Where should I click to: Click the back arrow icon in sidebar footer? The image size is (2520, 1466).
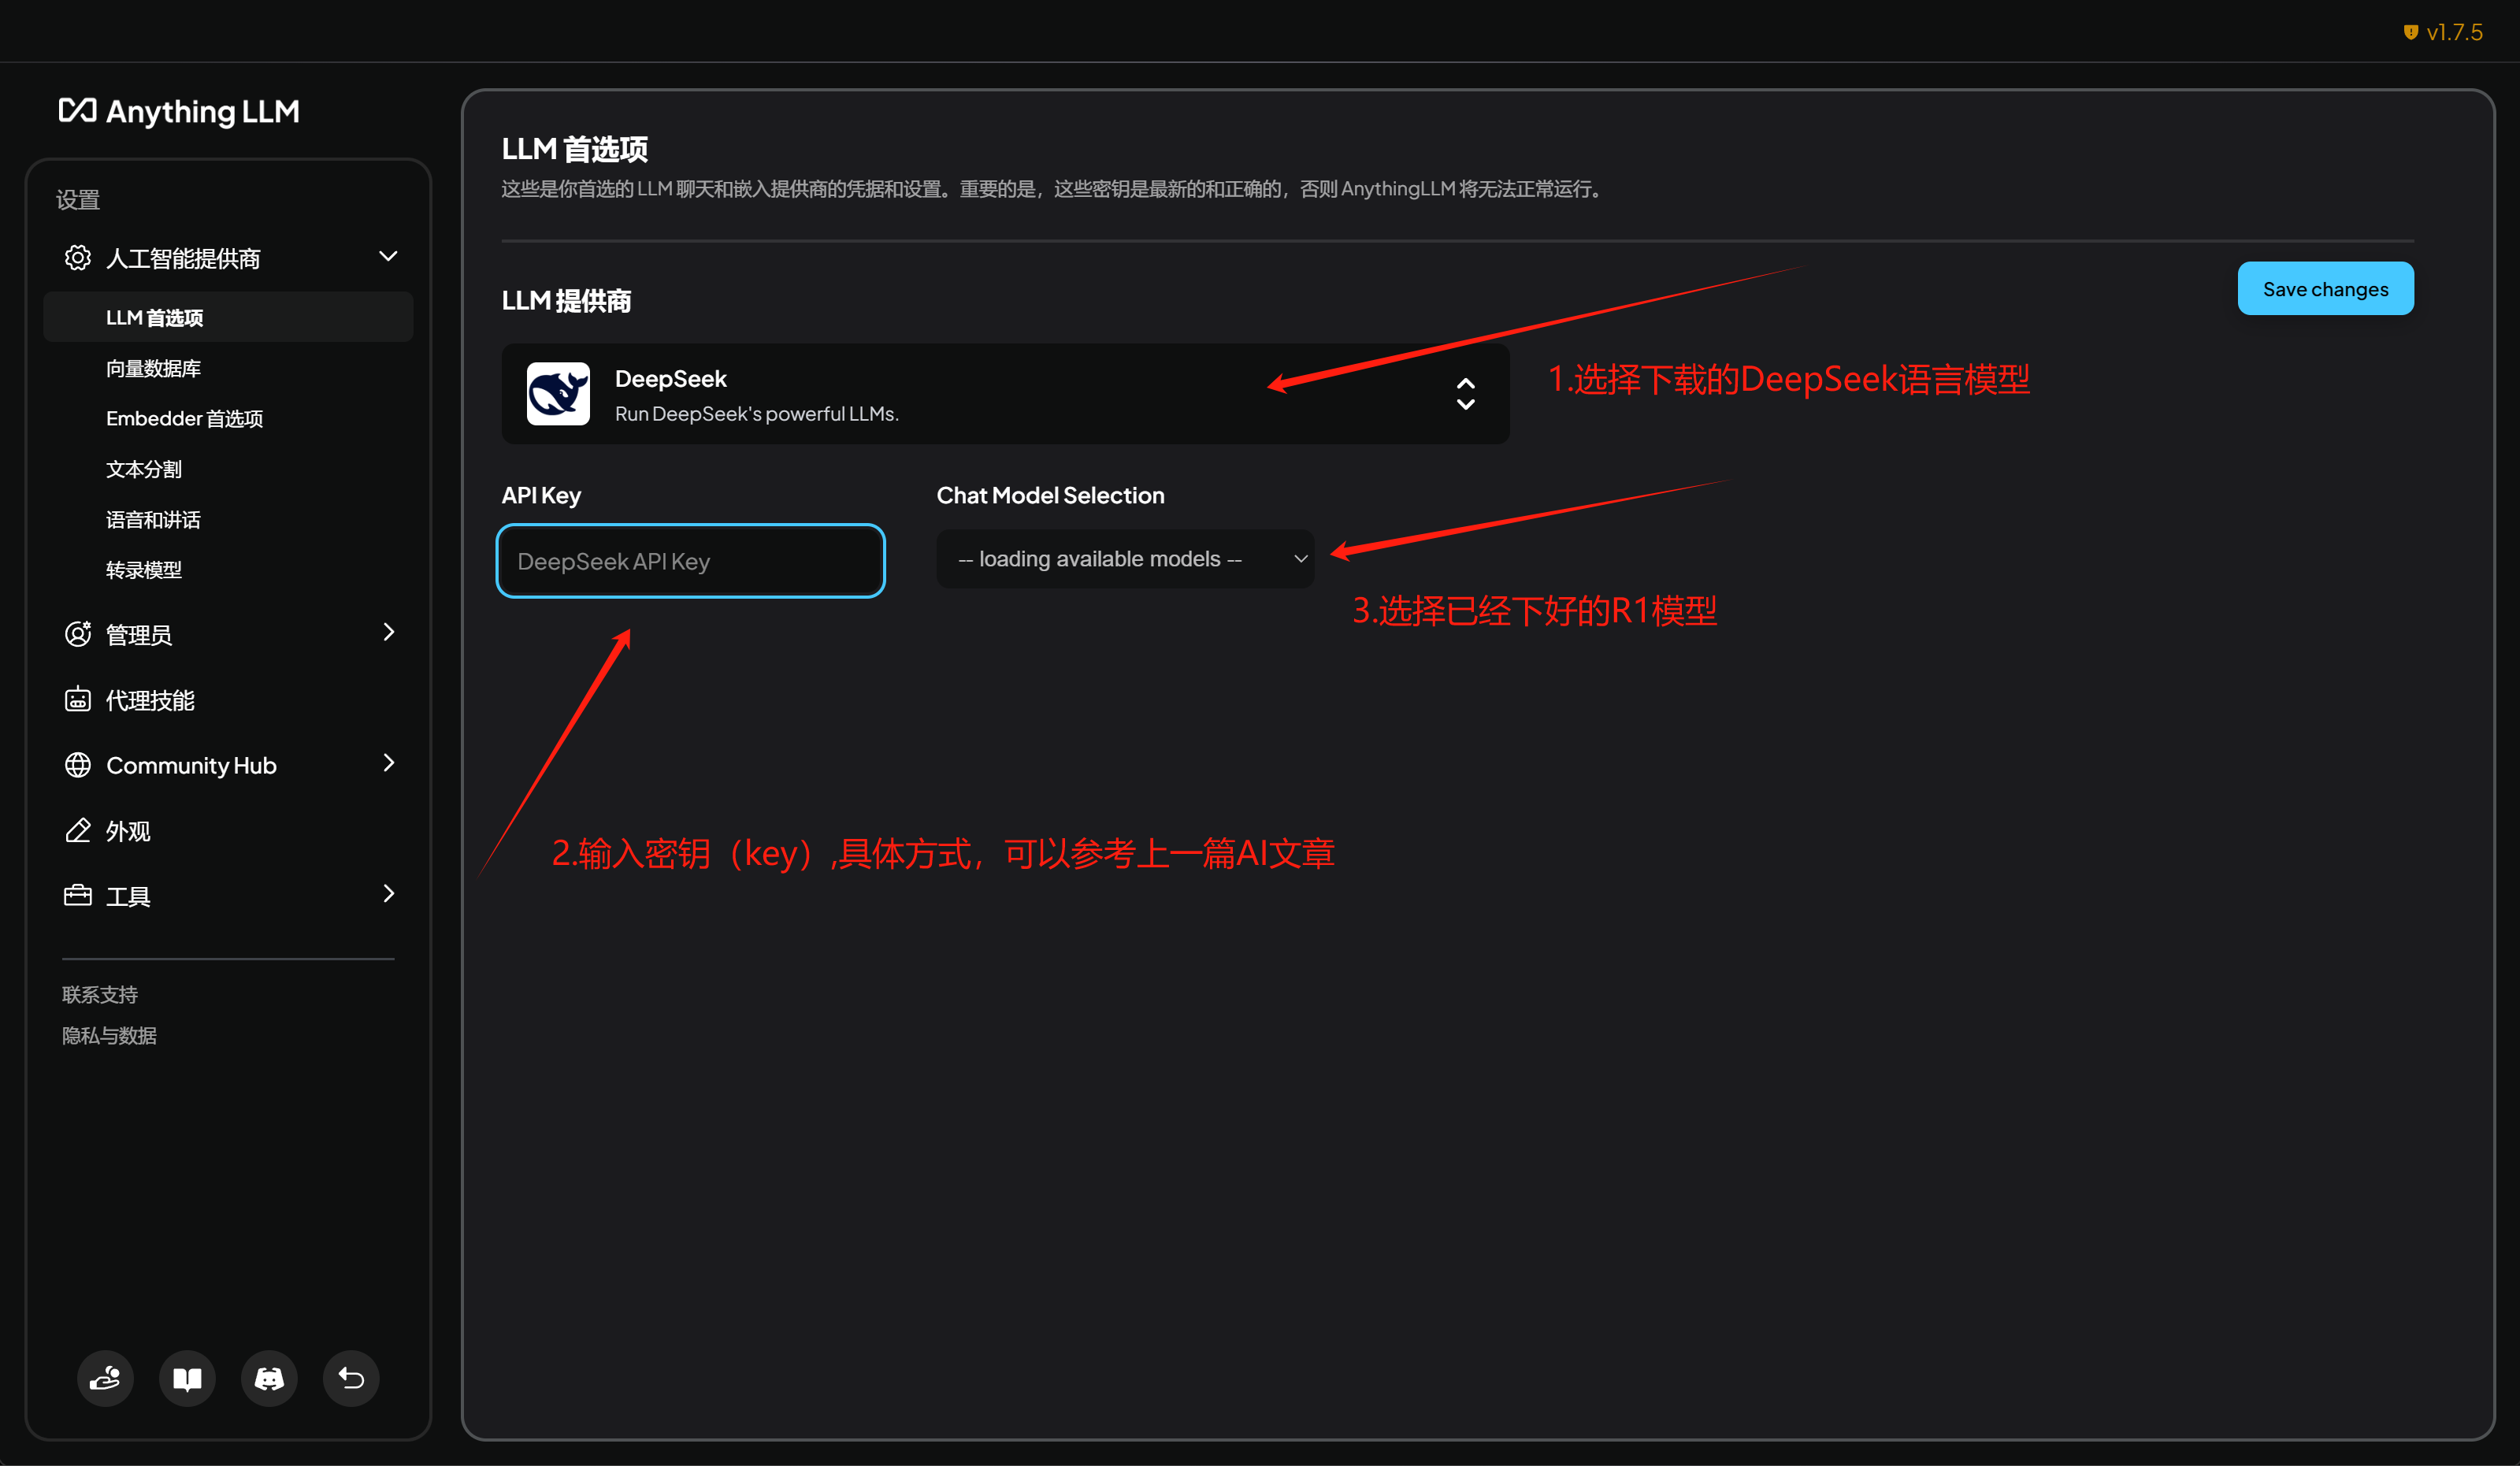(x=351, y=1378)
